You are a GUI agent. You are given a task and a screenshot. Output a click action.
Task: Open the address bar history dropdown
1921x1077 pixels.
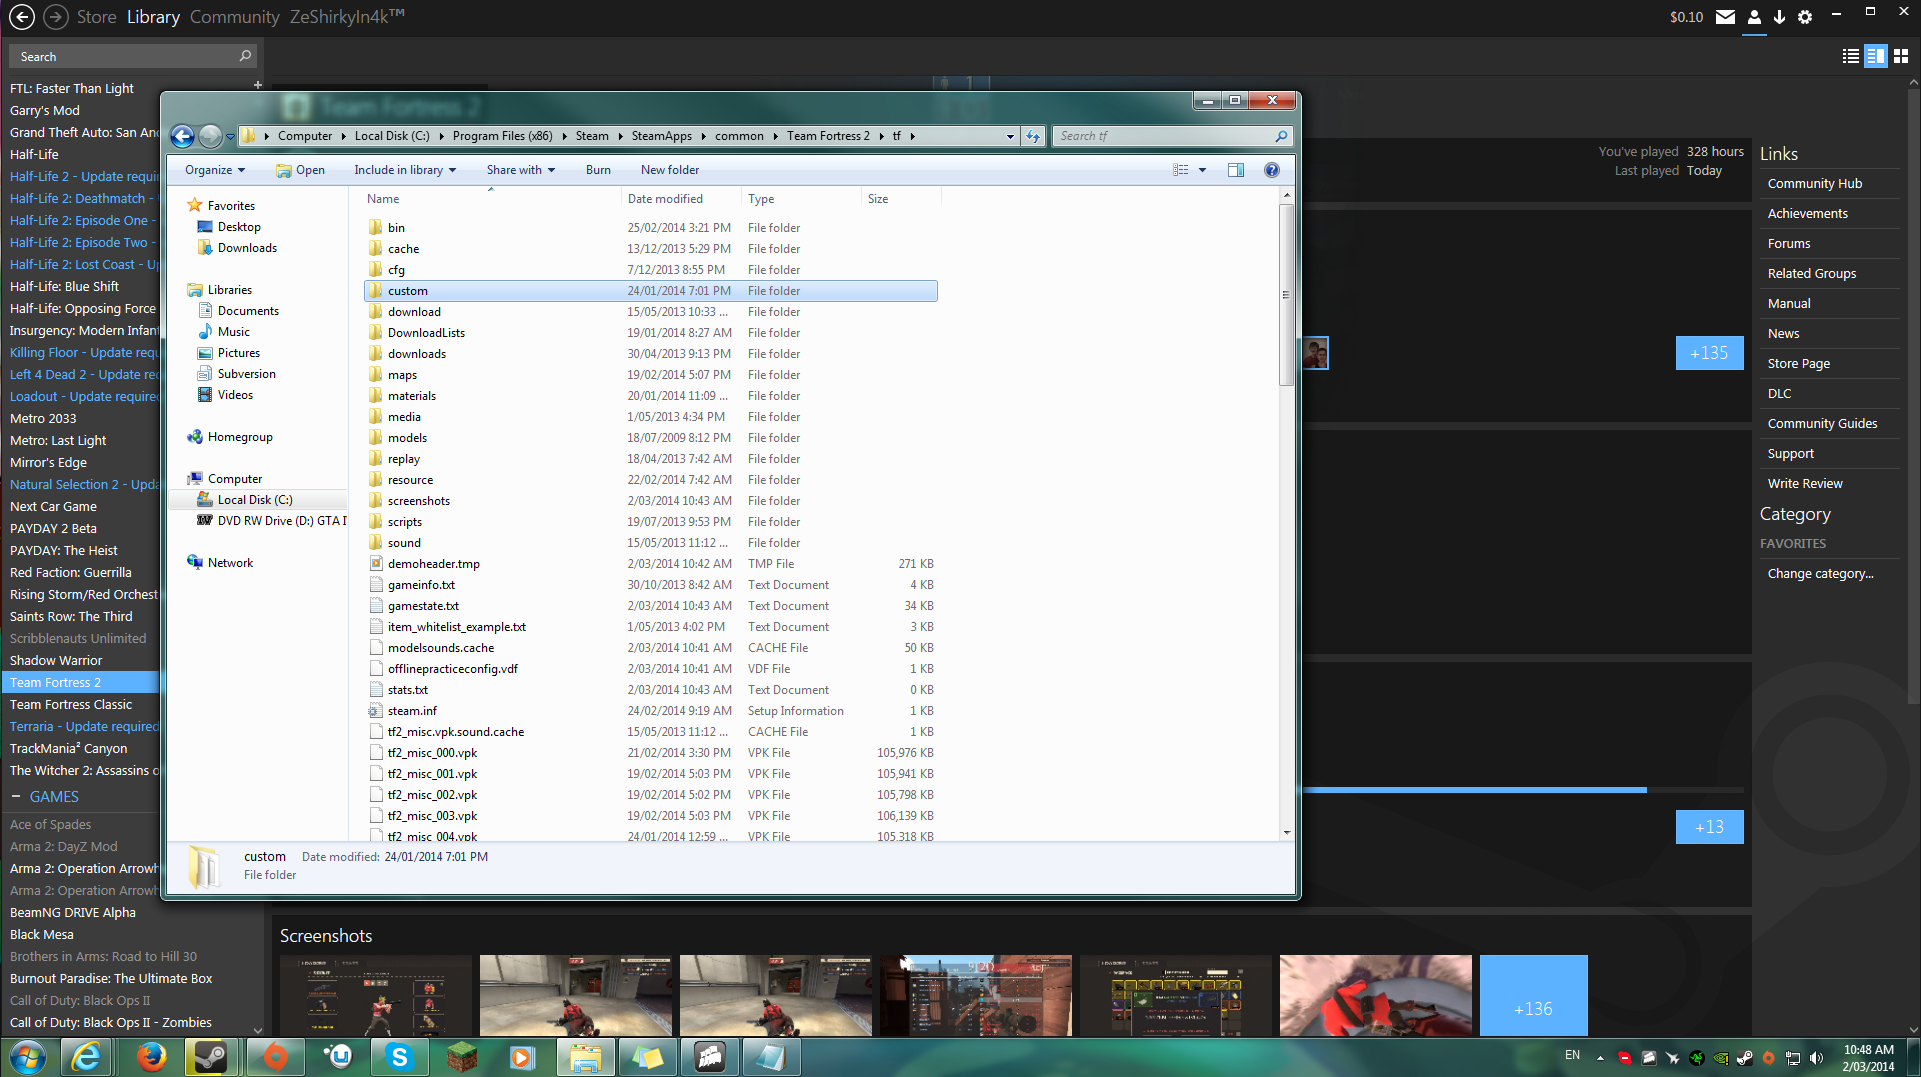(1010, 136)
